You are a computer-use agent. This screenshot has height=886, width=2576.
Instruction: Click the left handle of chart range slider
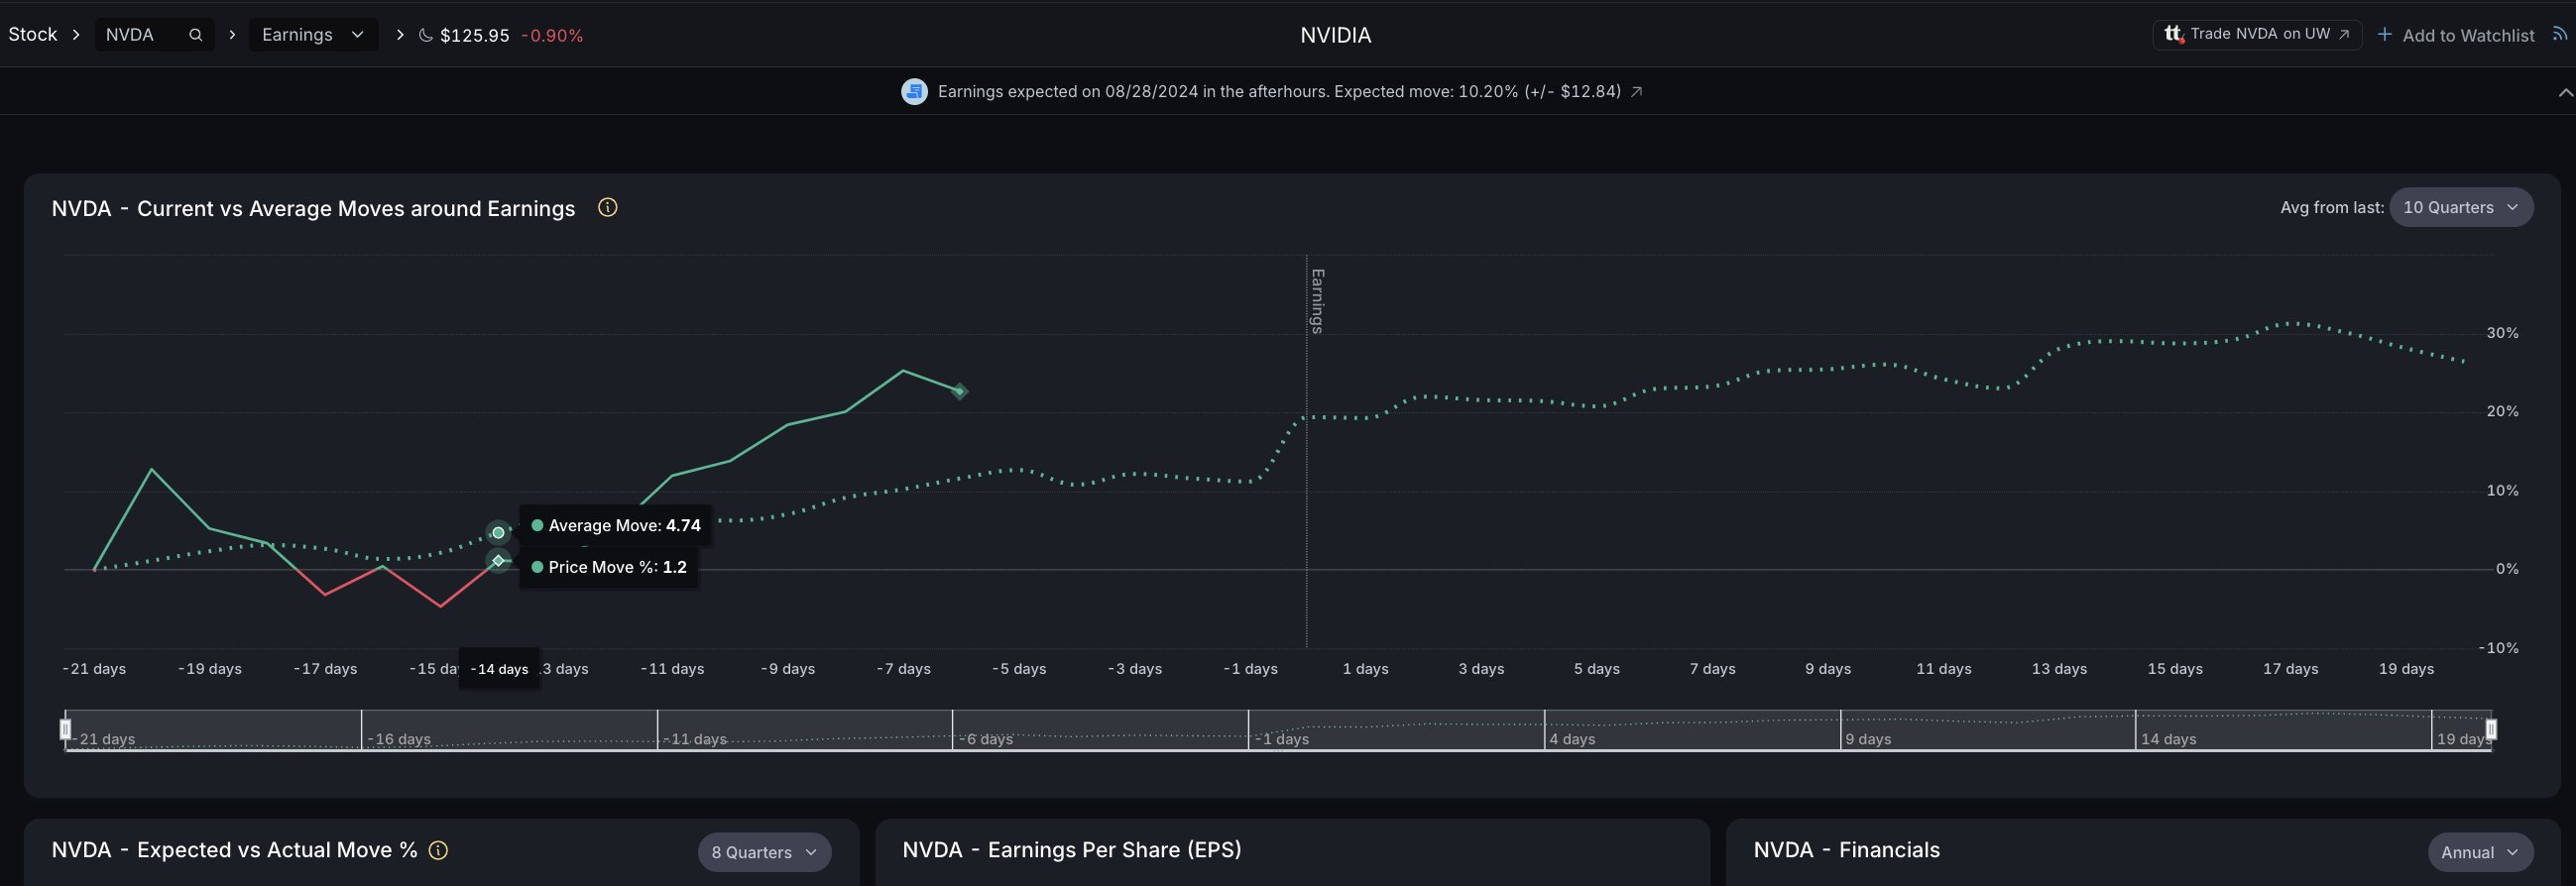coord(66,729)
